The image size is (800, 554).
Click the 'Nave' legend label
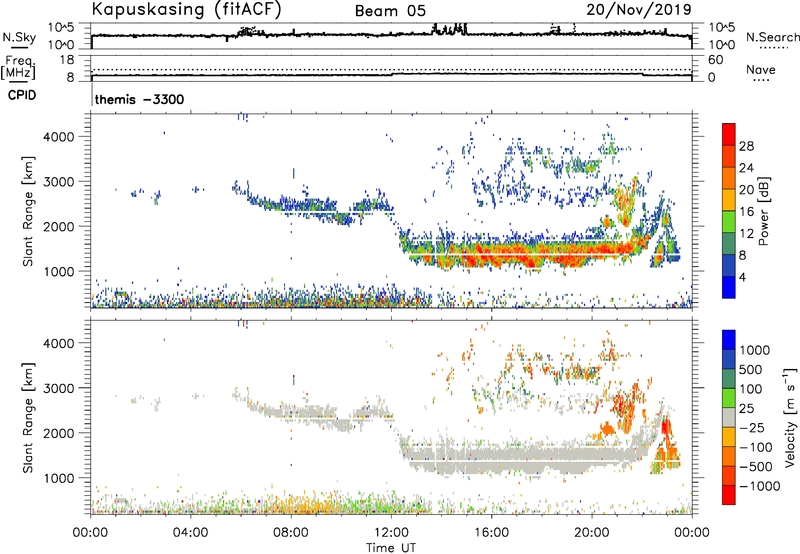pyautogui.click(x=761, y=69)
